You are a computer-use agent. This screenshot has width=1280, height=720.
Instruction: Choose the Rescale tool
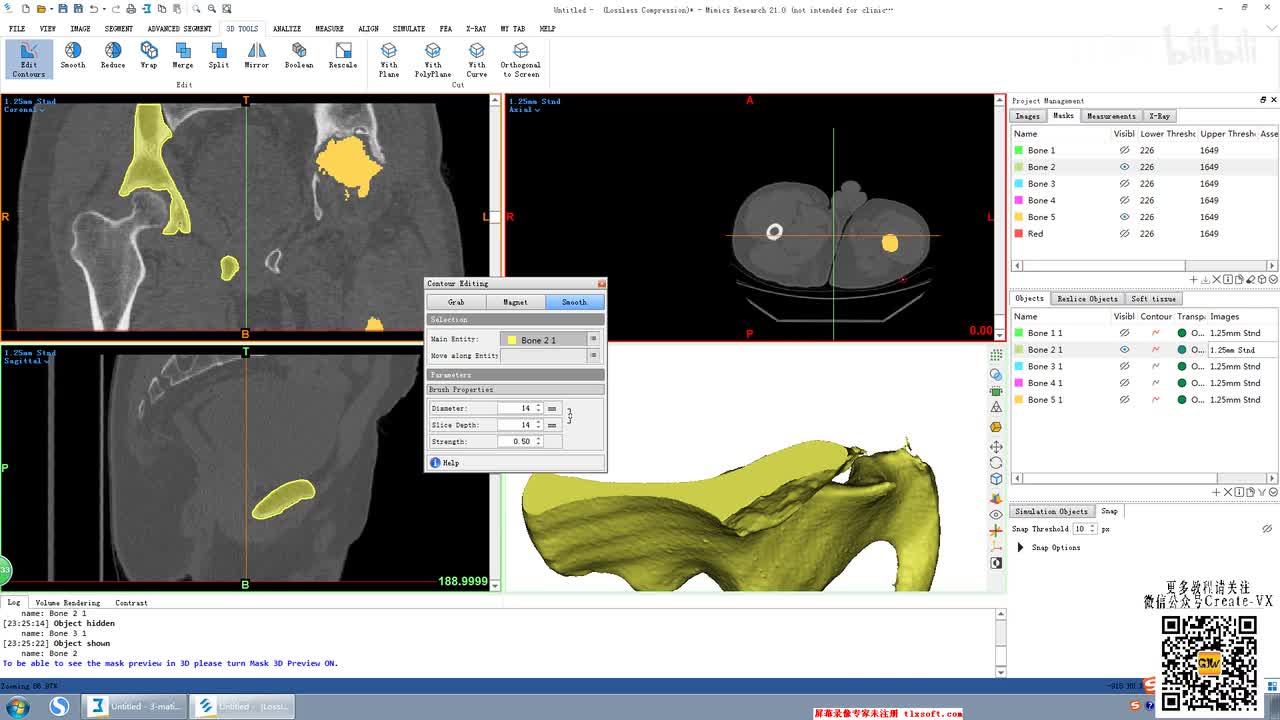[343, 55]
